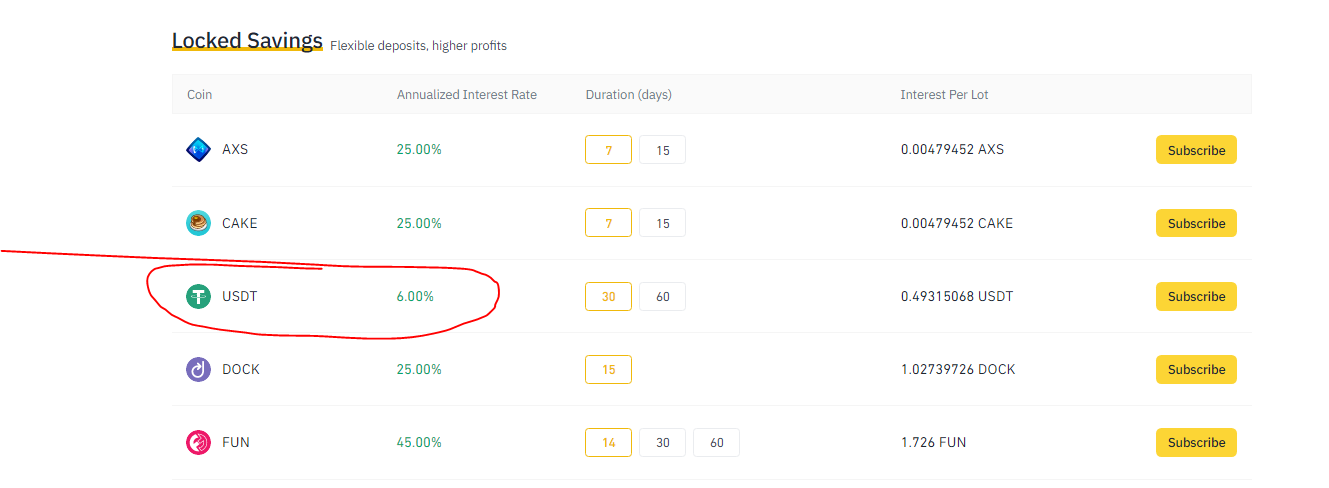The image size is (1329, 488).
Task: Click the Annualized Interest Rate column header
Action: (x=467, y=95)
